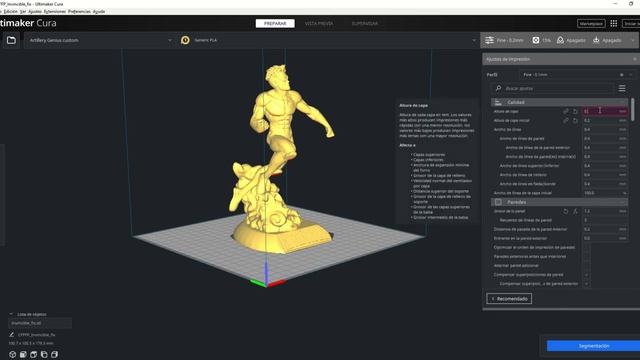The image size is (640, 360).
Task: Open the apps grid icon
Action: click(613, 23)
